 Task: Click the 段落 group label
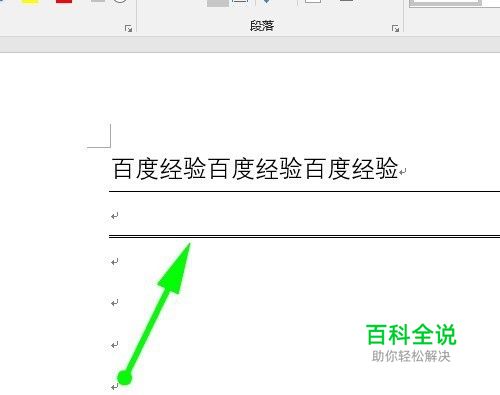coord(262,26)
